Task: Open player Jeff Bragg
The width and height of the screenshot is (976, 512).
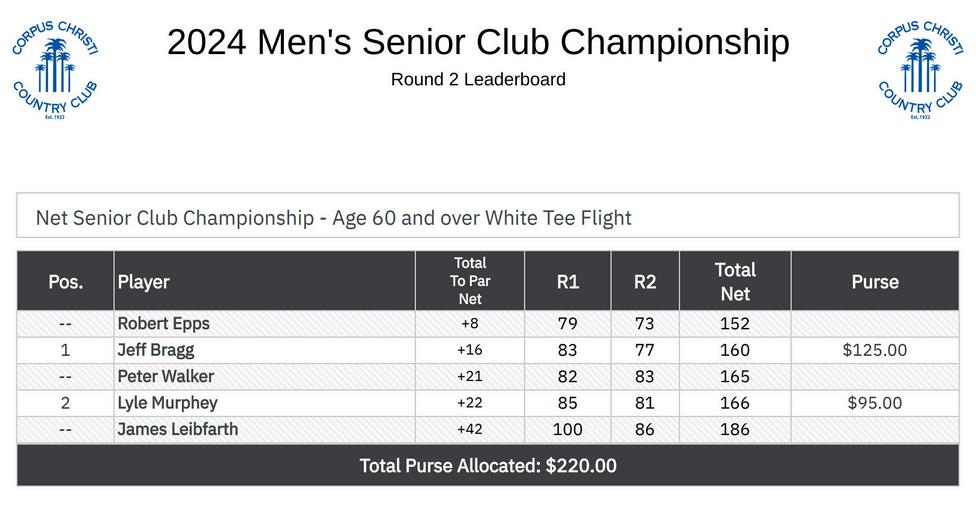Action: point(156,350)
